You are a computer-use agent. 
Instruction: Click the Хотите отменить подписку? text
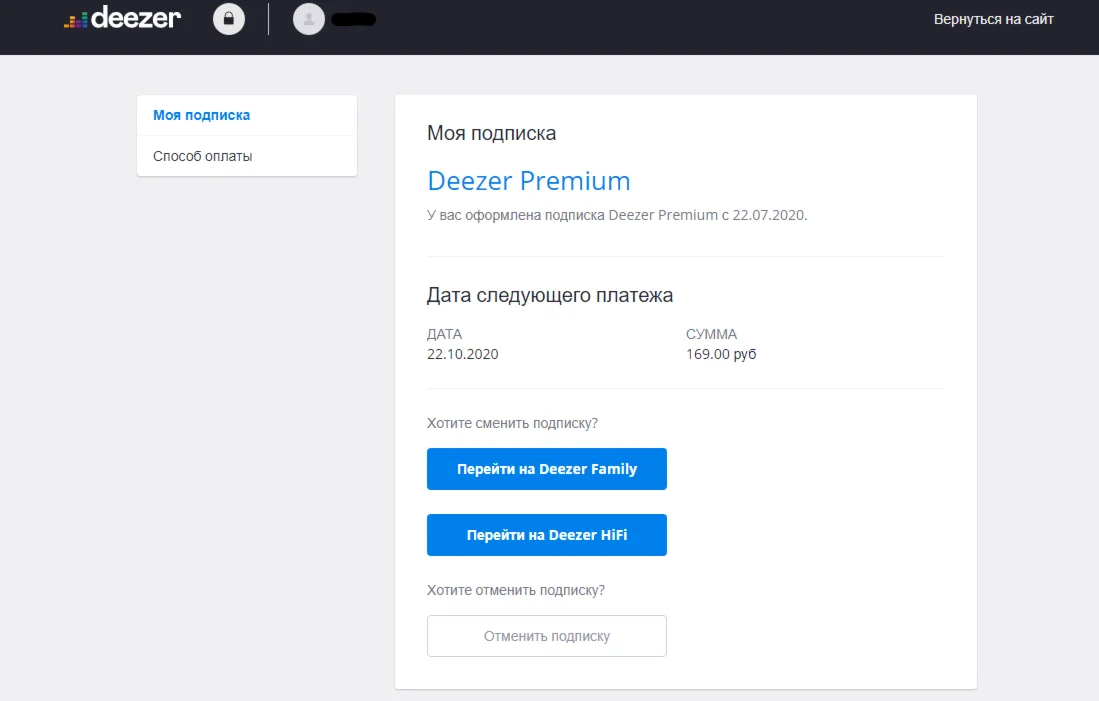point(516,590)
